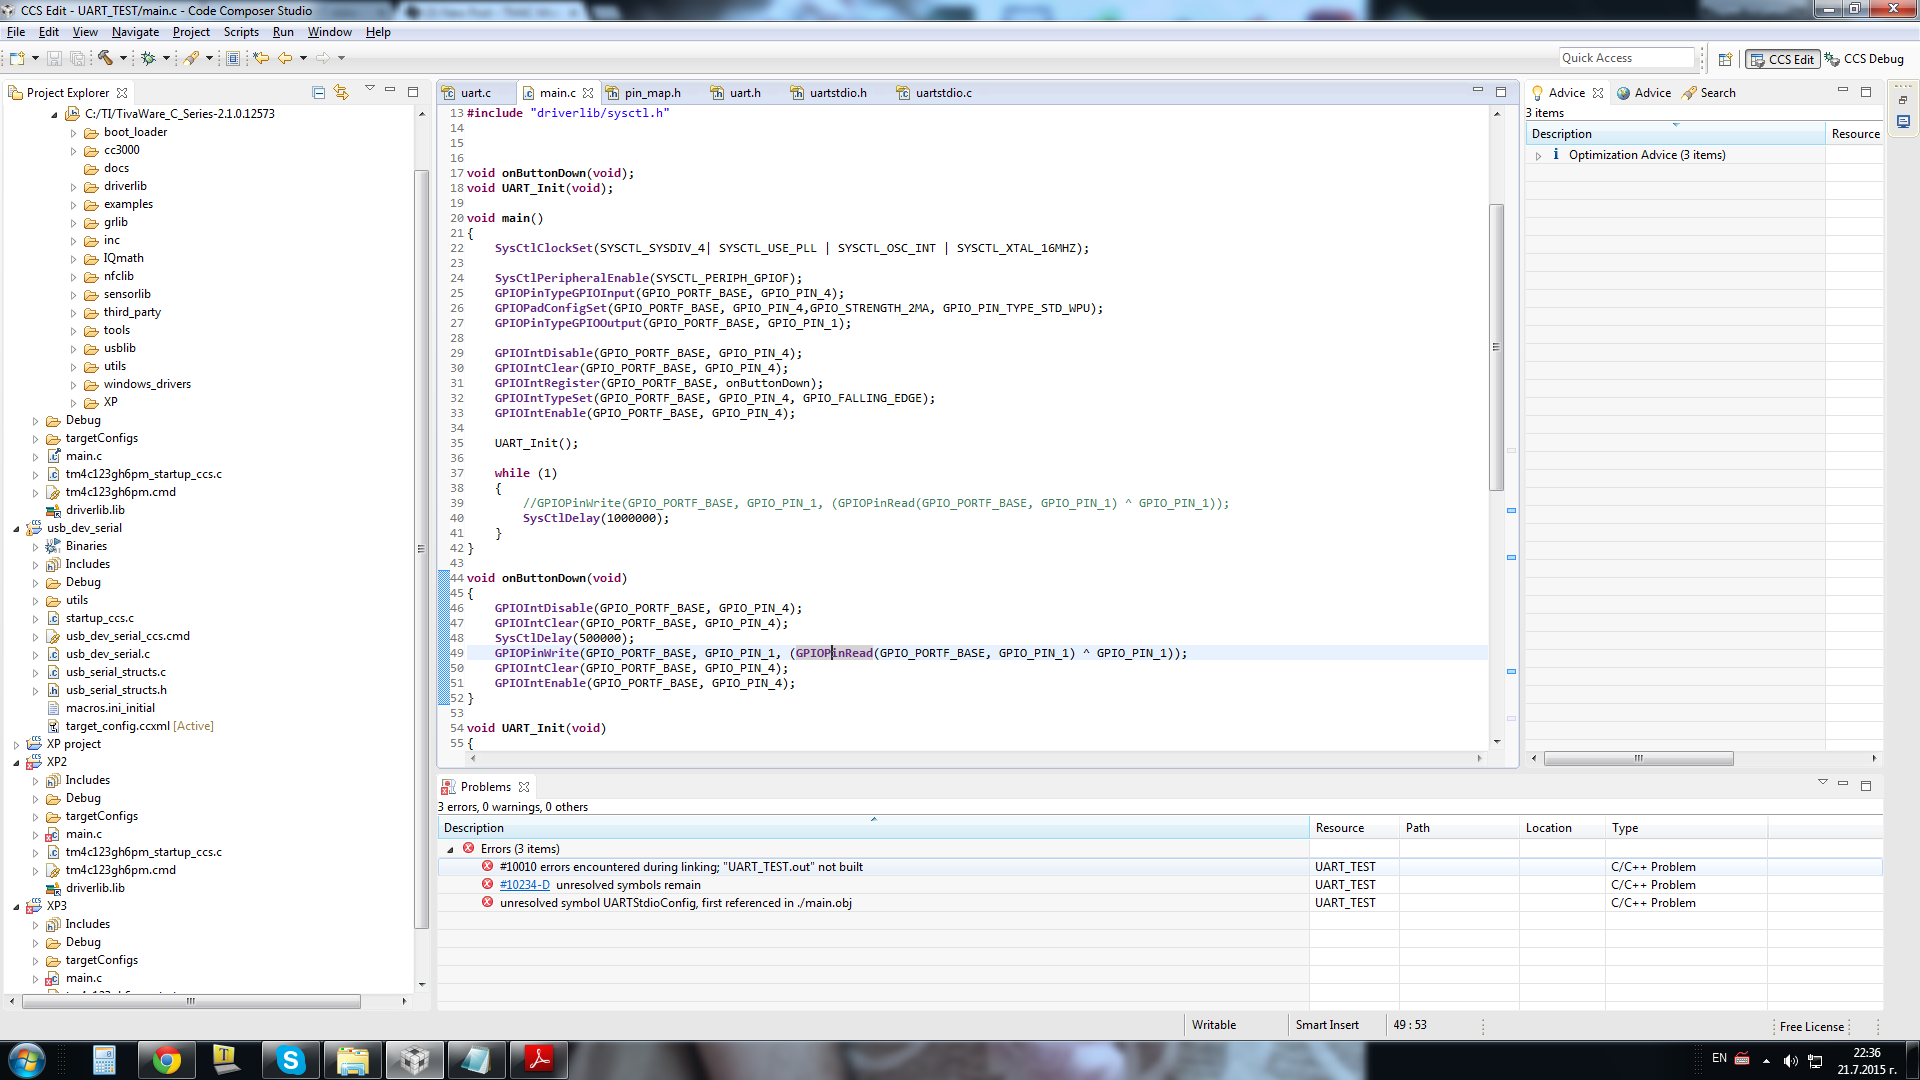Viewport: 1920px width, 1080px height.
Task: Click the New wizard toolbar icon
Action: point(17,59)
